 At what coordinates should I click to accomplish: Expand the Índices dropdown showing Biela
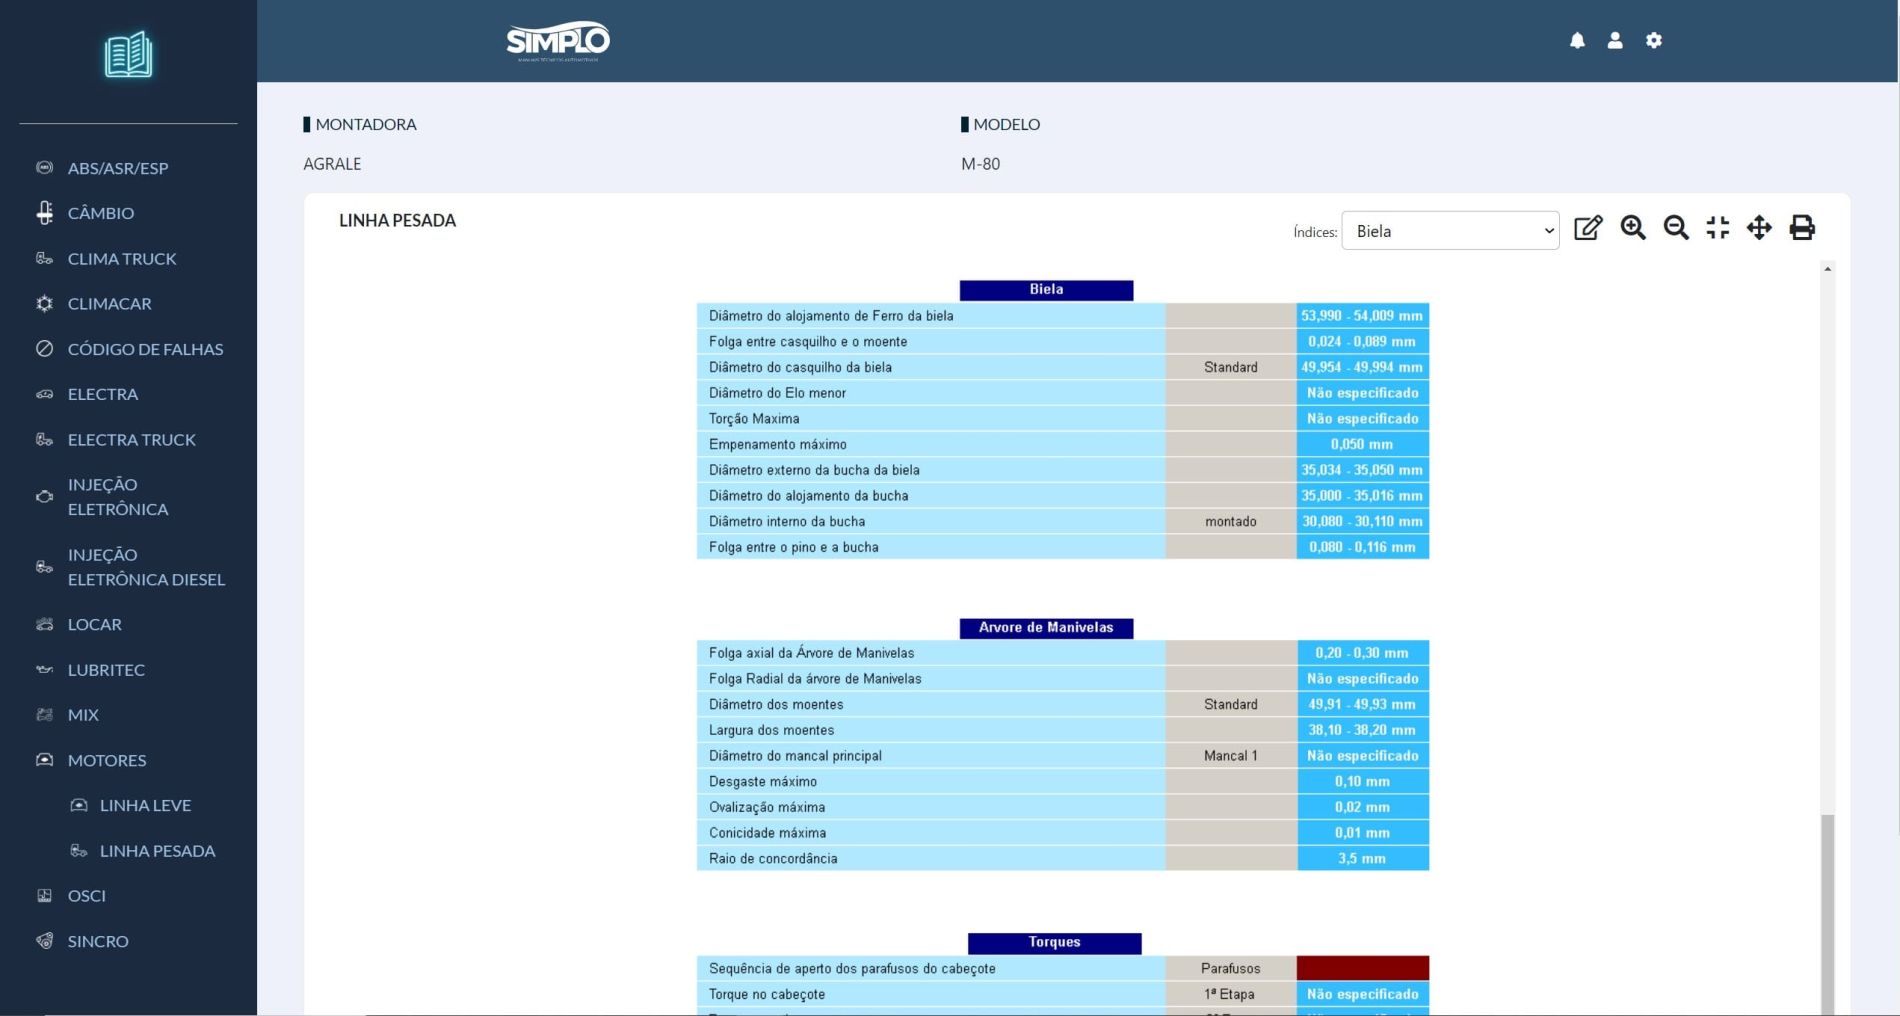(x=1450, y=231)
